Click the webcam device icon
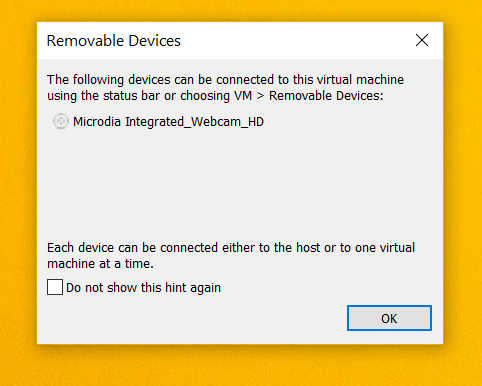 pyautogui.click(x=61, y=121)
